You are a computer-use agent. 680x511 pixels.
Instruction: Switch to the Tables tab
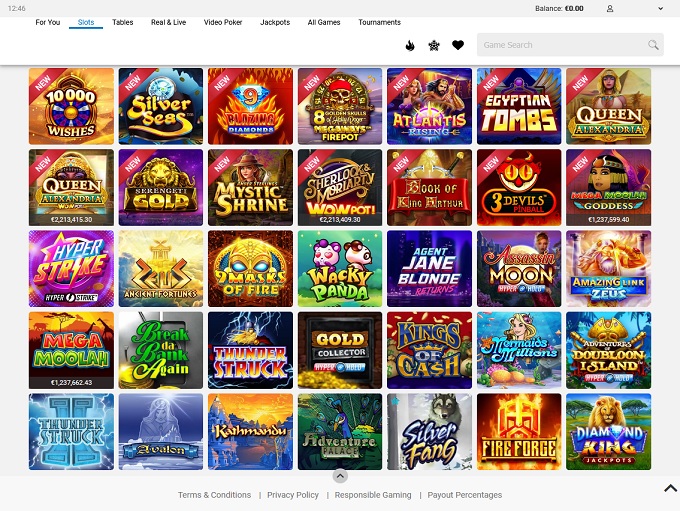pyautogui.click(x=123, y=22)
